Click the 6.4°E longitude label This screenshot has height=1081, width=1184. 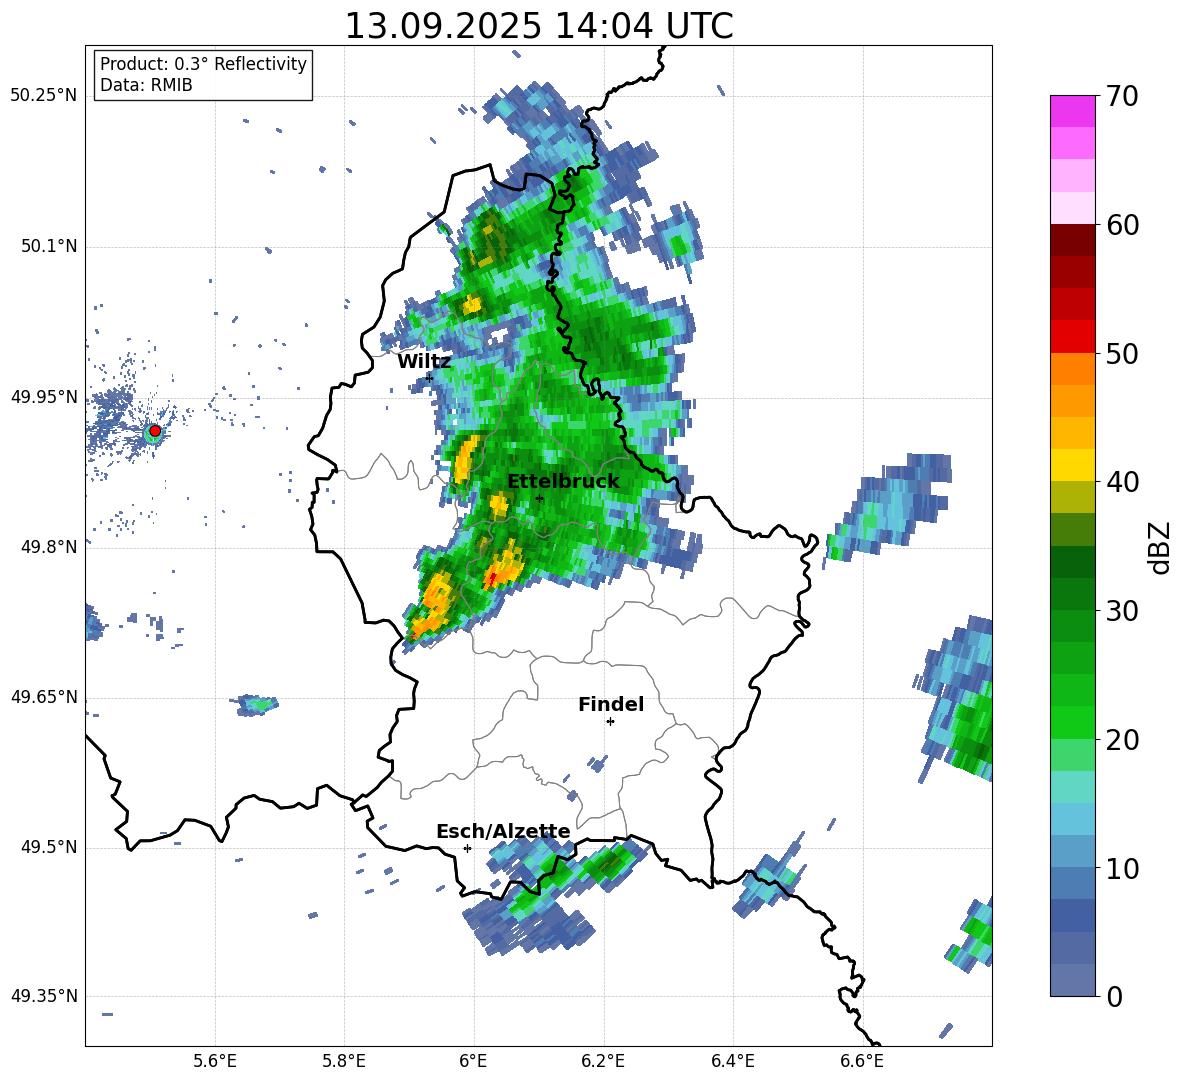732,1061
